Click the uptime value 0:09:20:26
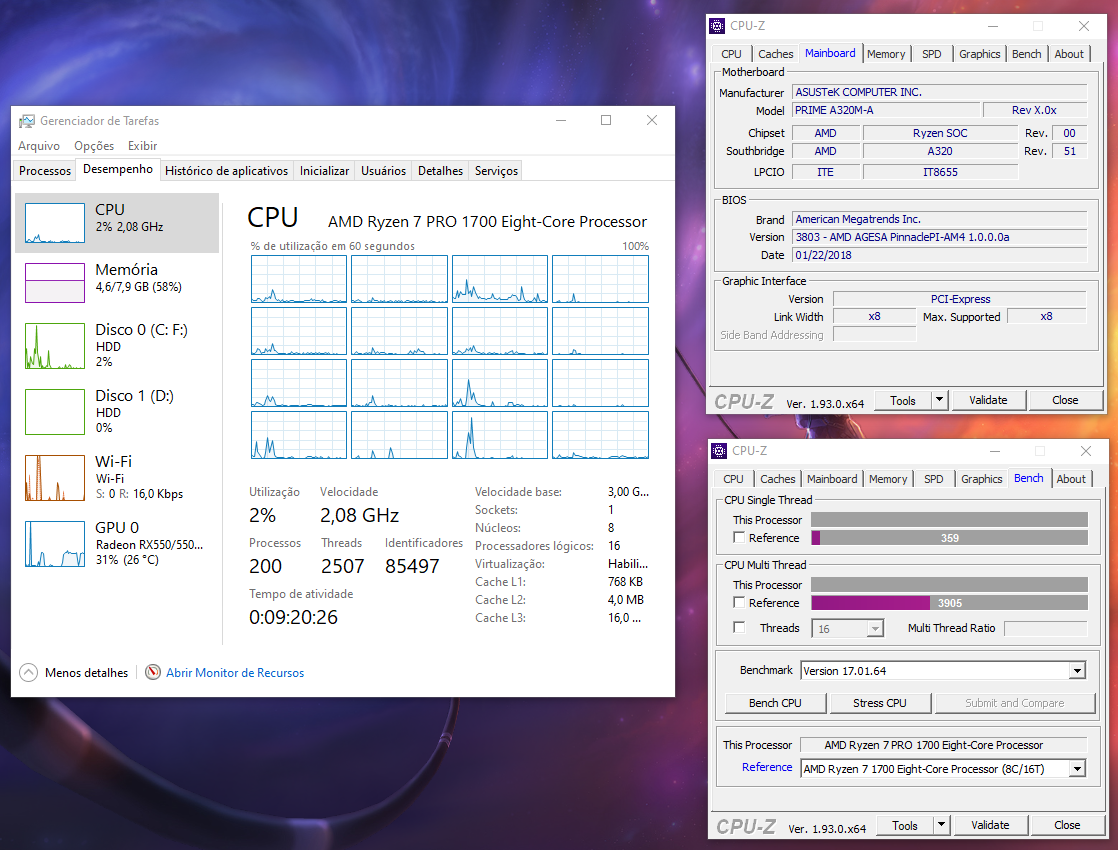 [x=293, y=618]
